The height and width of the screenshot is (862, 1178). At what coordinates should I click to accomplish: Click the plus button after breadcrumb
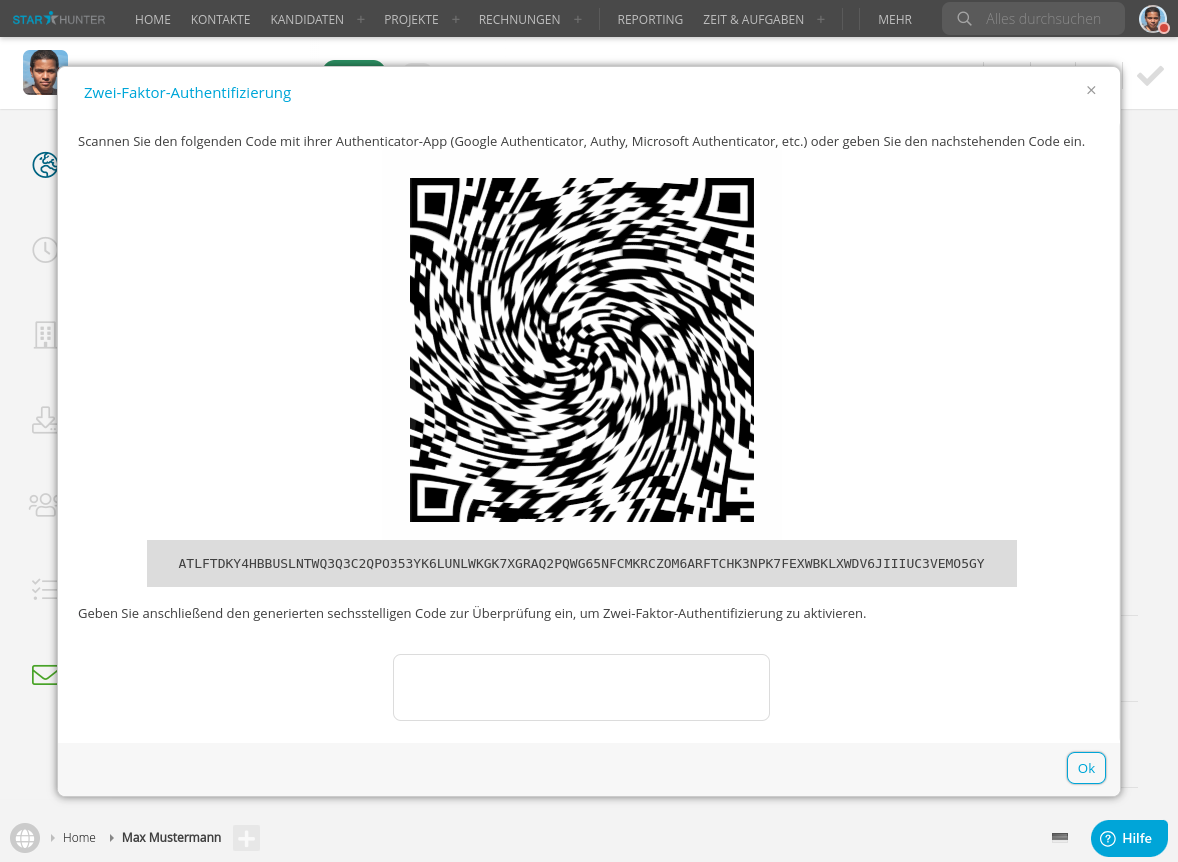[x=246, y=838]
